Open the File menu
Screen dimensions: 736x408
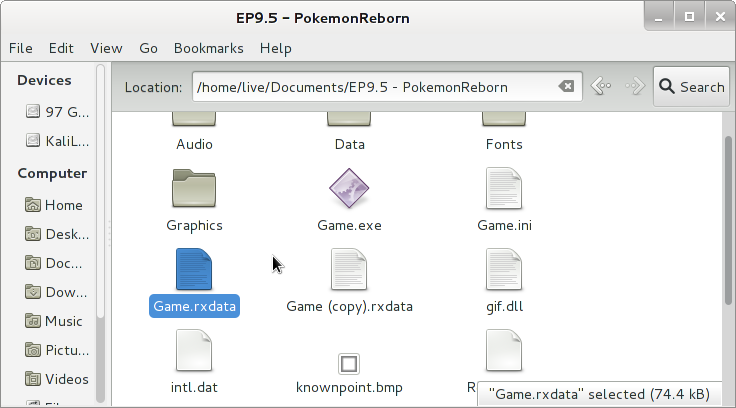click(x=21, y=48)
